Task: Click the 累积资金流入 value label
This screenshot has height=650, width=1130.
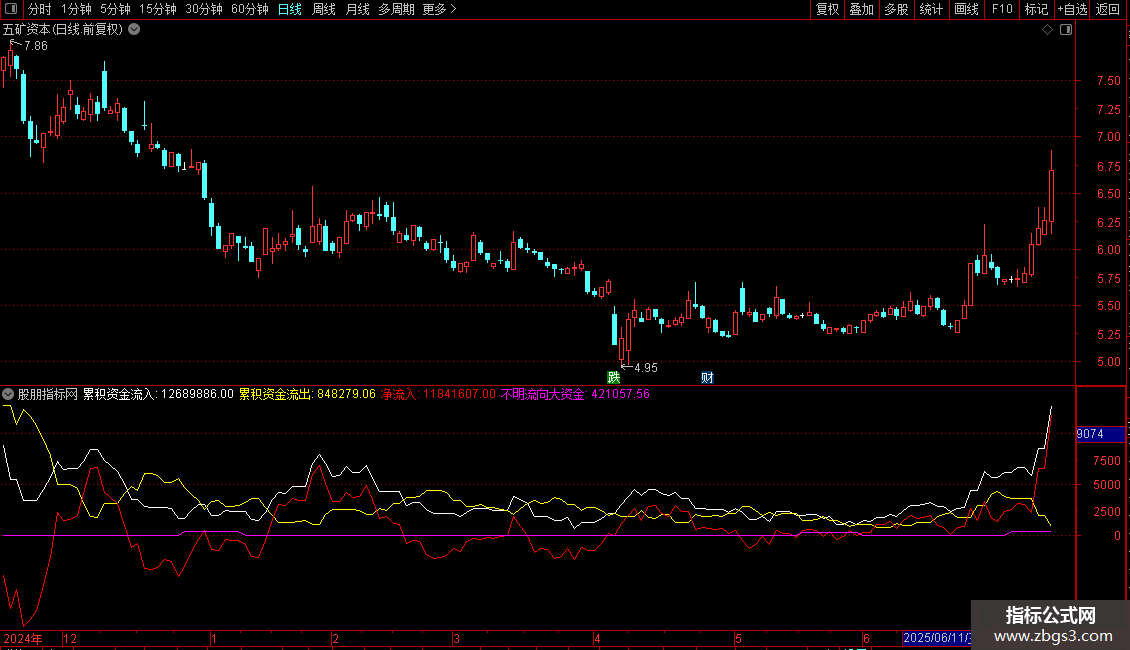Action: tap(159, 394)
